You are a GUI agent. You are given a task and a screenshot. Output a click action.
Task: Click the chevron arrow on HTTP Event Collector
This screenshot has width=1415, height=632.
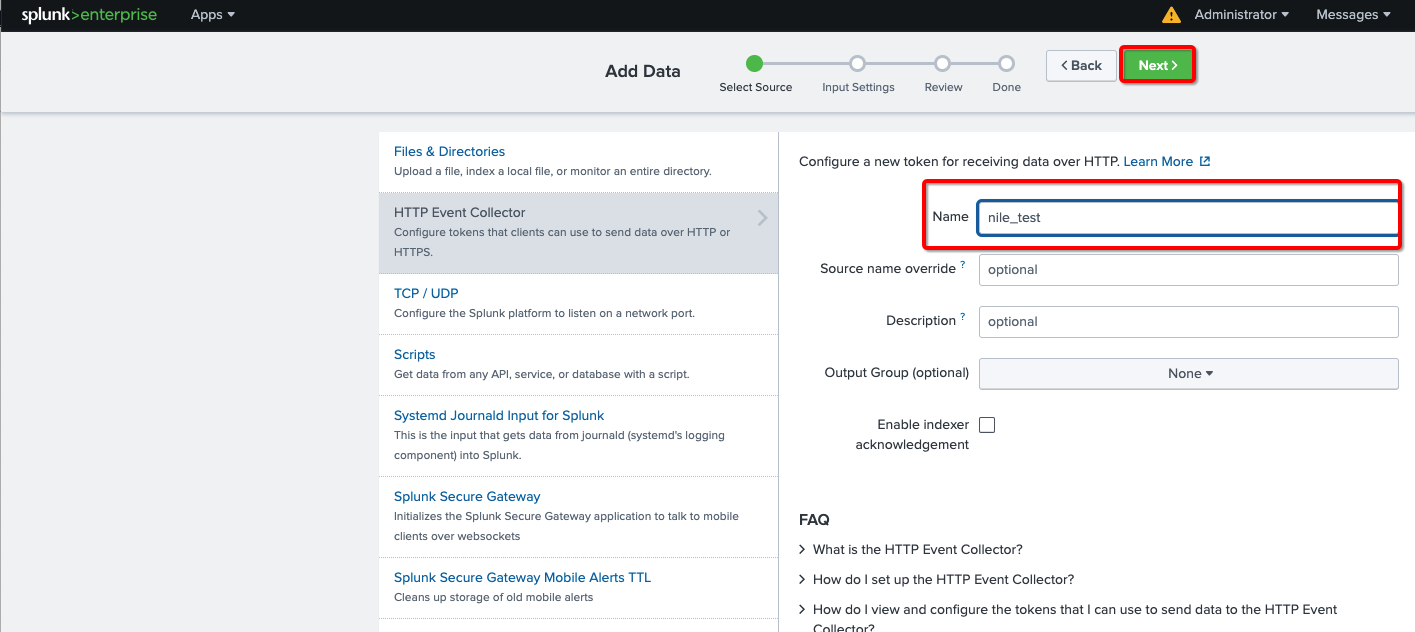tap(762, 218)
